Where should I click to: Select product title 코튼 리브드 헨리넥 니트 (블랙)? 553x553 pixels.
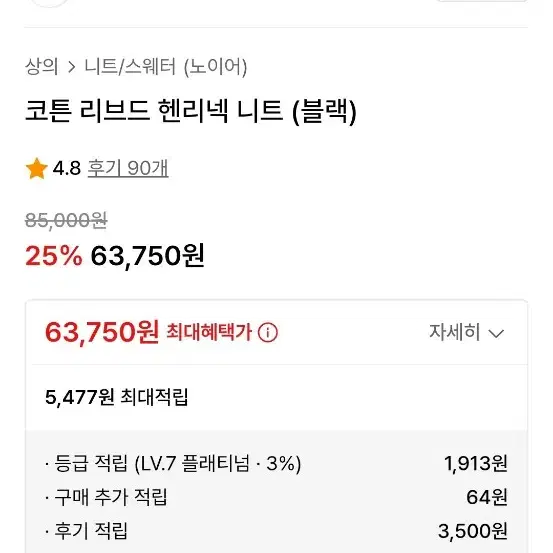[x=191, y=111]
